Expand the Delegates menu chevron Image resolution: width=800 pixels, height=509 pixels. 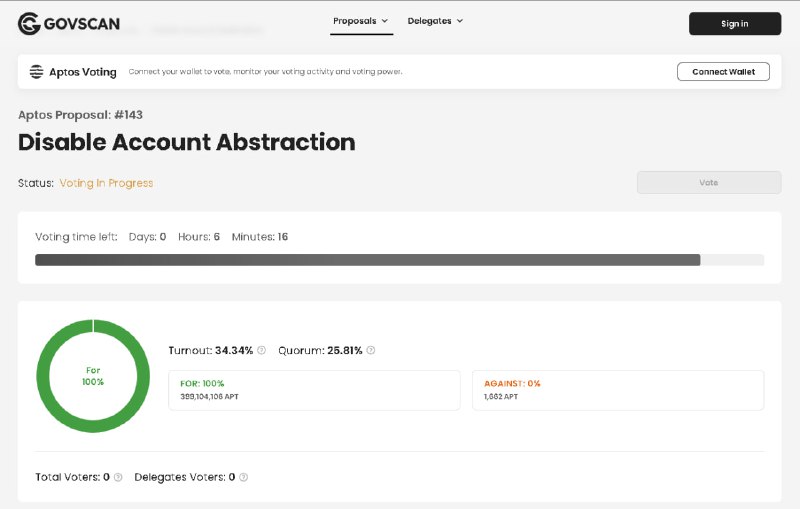click(x=460, y=21)
